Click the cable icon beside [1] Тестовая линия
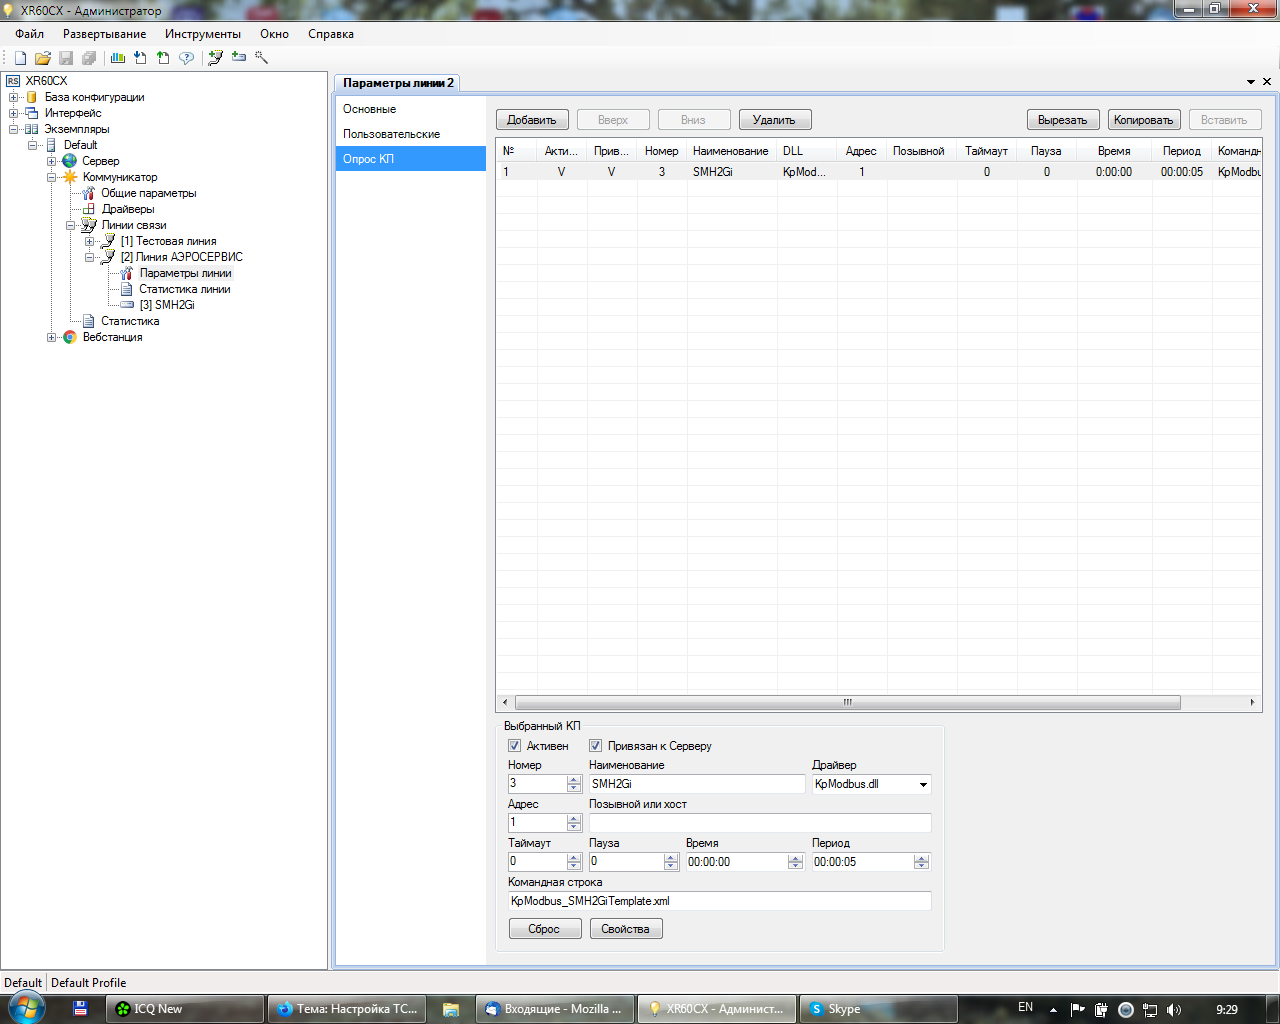The image size is (1280, 1024). tap(108, 241)
